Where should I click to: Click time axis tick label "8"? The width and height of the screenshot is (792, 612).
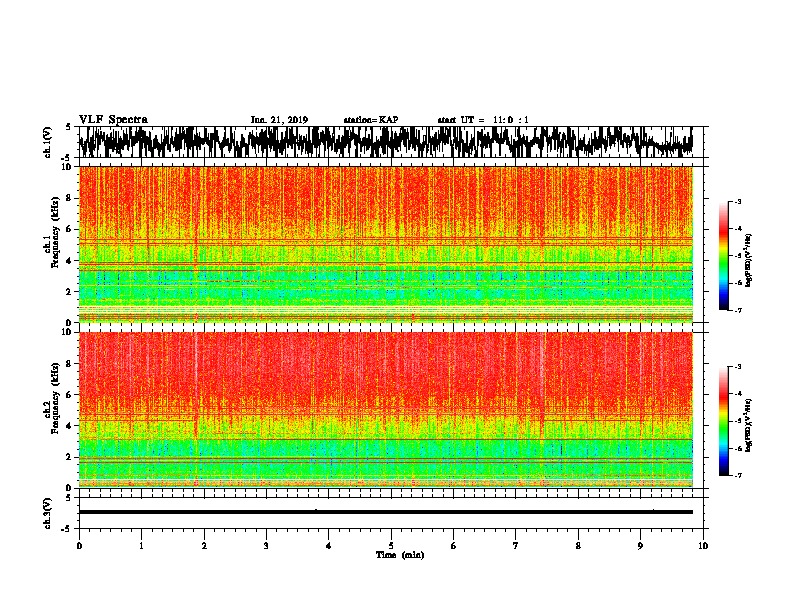(x=578, y=546)
